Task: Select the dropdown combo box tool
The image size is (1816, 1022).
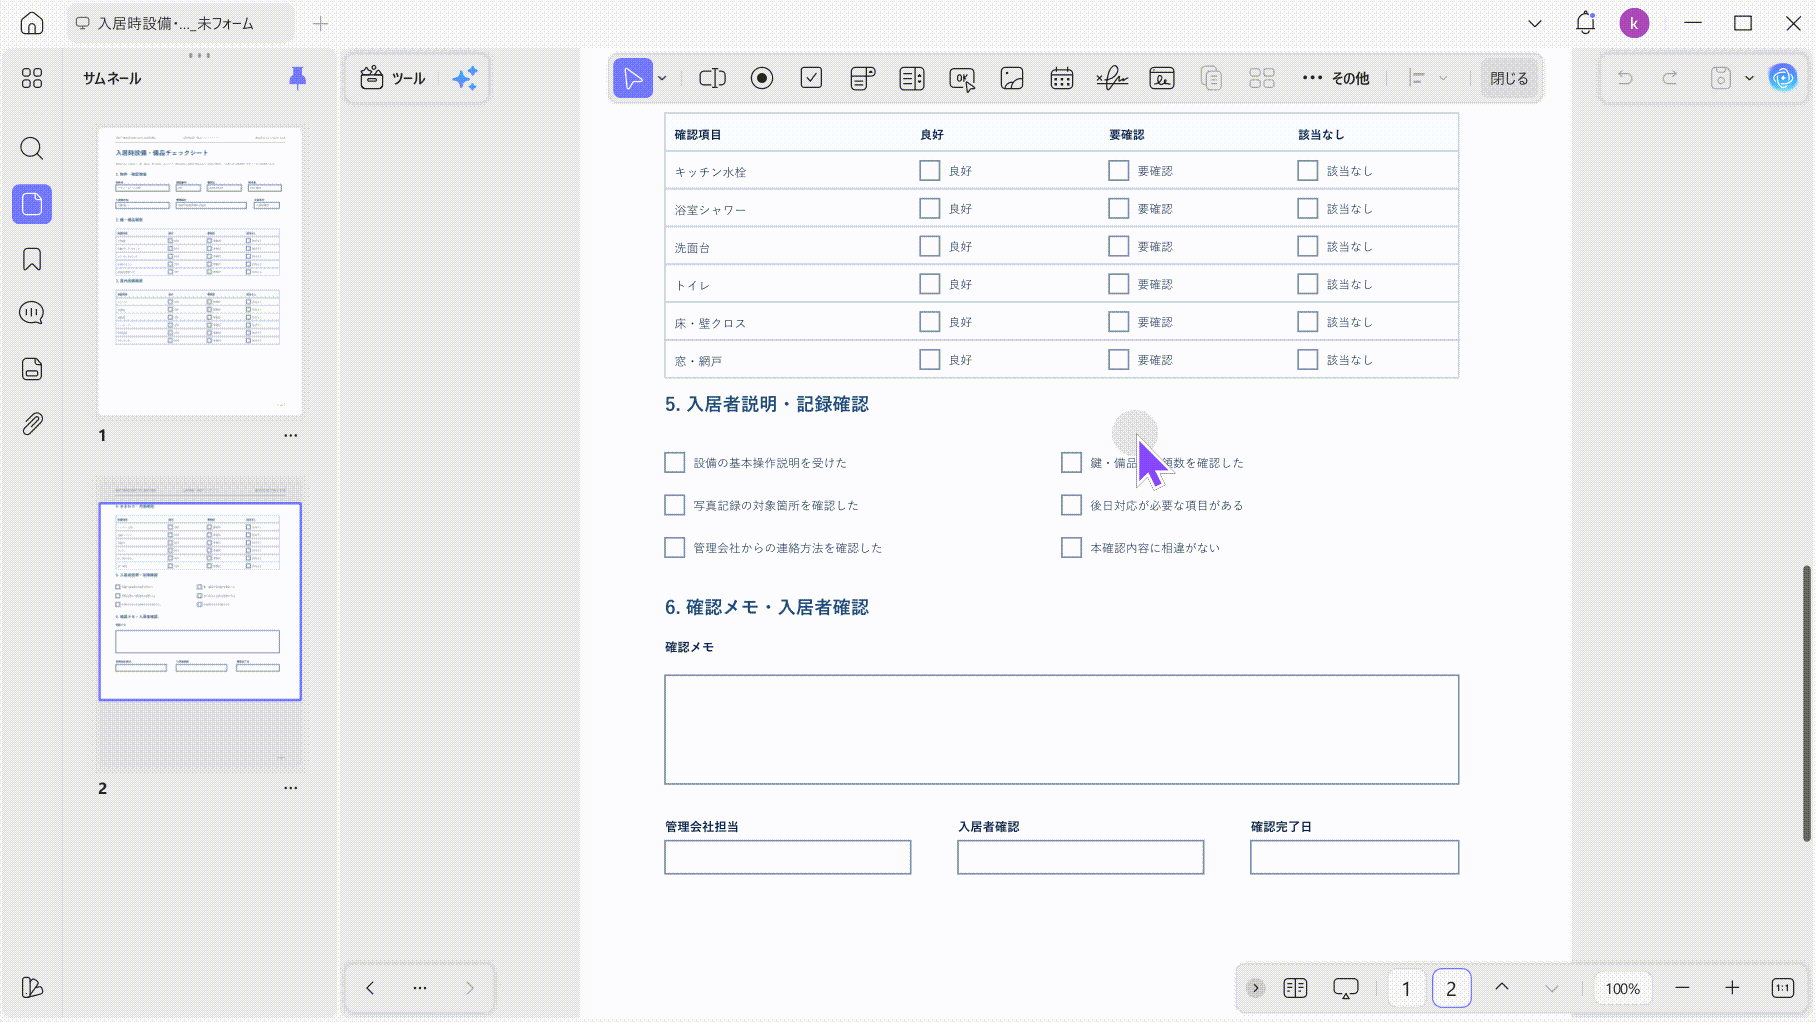Action: 862,78
